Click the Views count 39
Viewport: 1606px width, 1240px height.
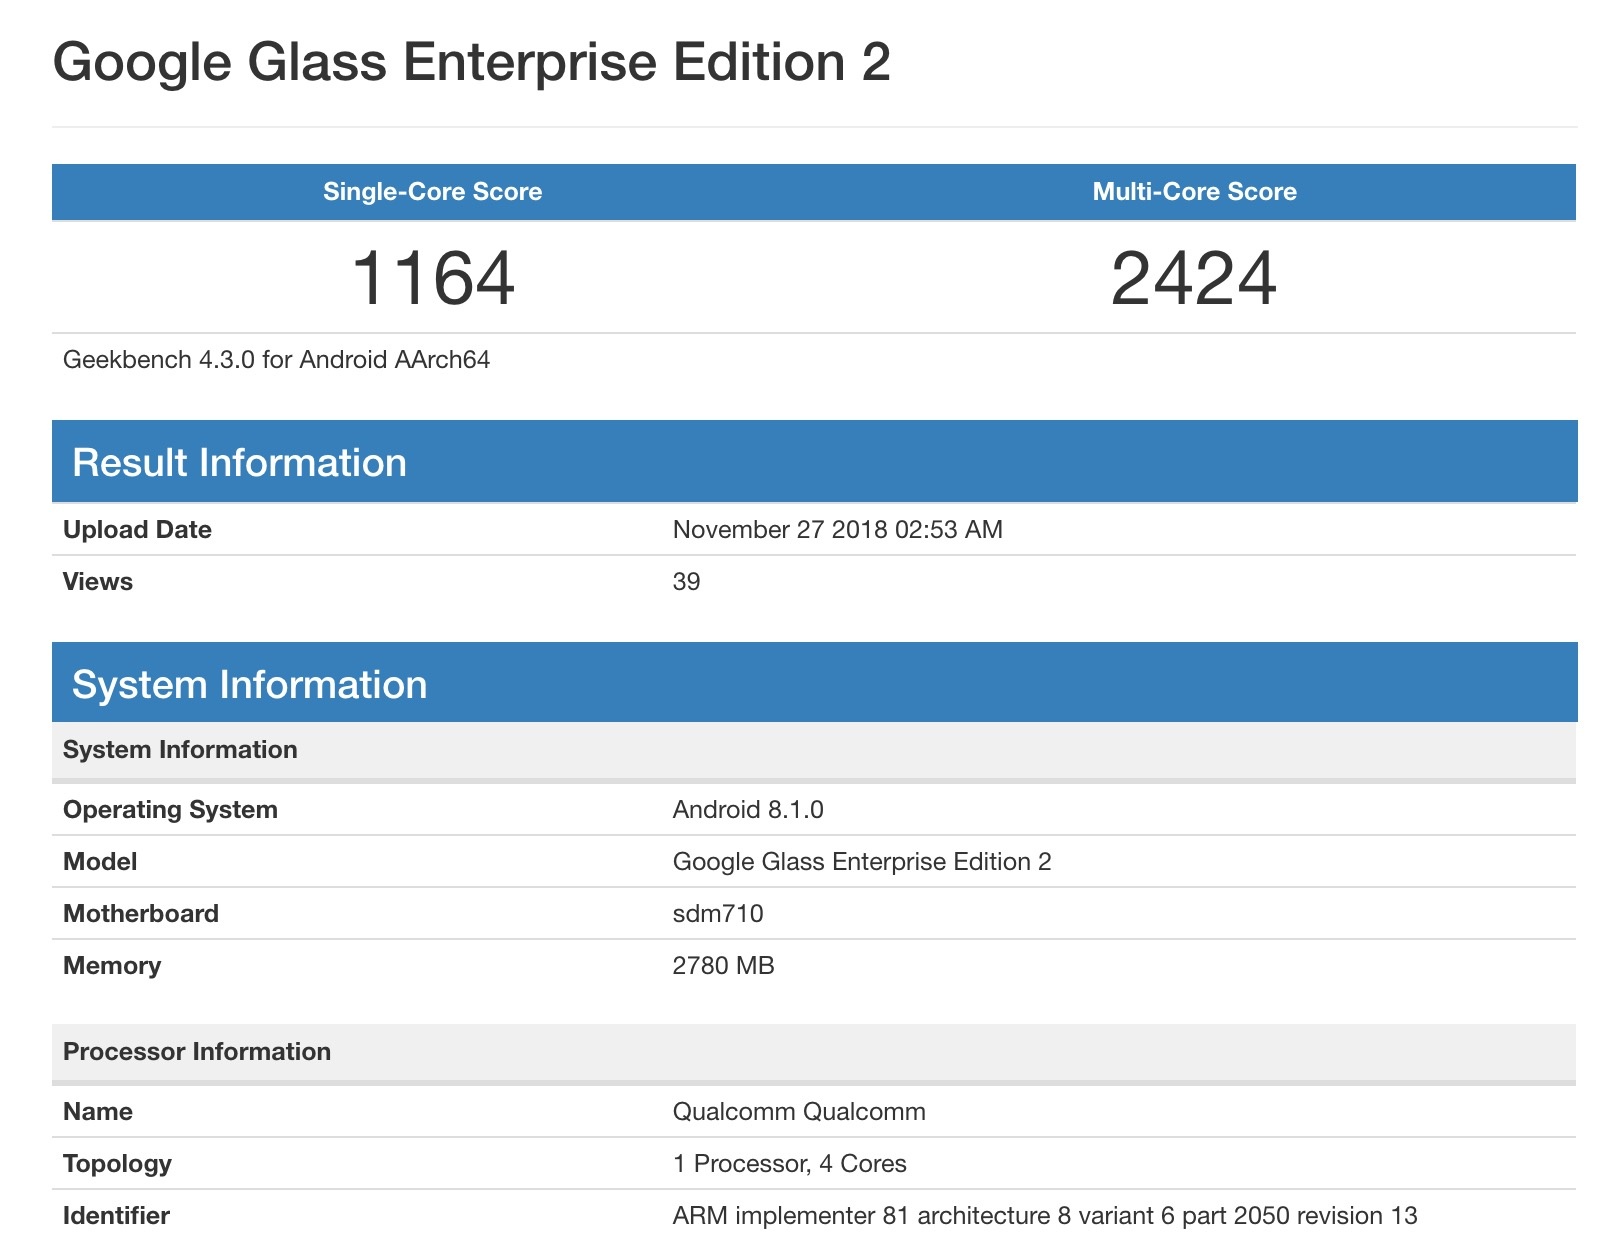(686, 582)
